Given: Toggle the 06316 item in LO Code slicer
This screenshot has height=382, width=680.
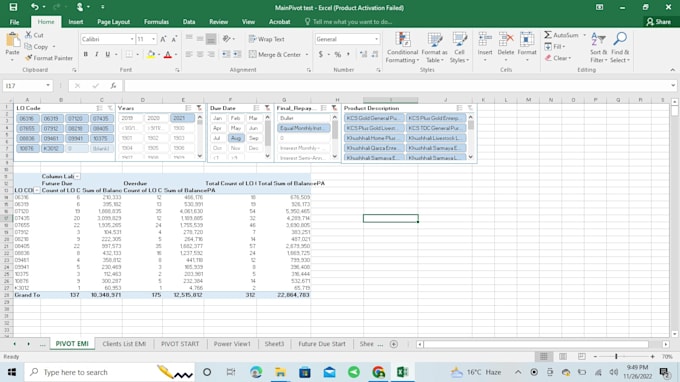Looking at the screenshot, I should pyautogui.click(x=27, y=118).
